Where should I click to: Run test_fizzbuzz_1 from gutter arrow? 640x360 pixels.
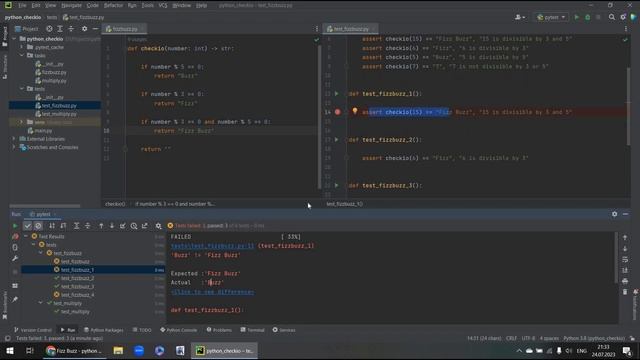[337, 93]
